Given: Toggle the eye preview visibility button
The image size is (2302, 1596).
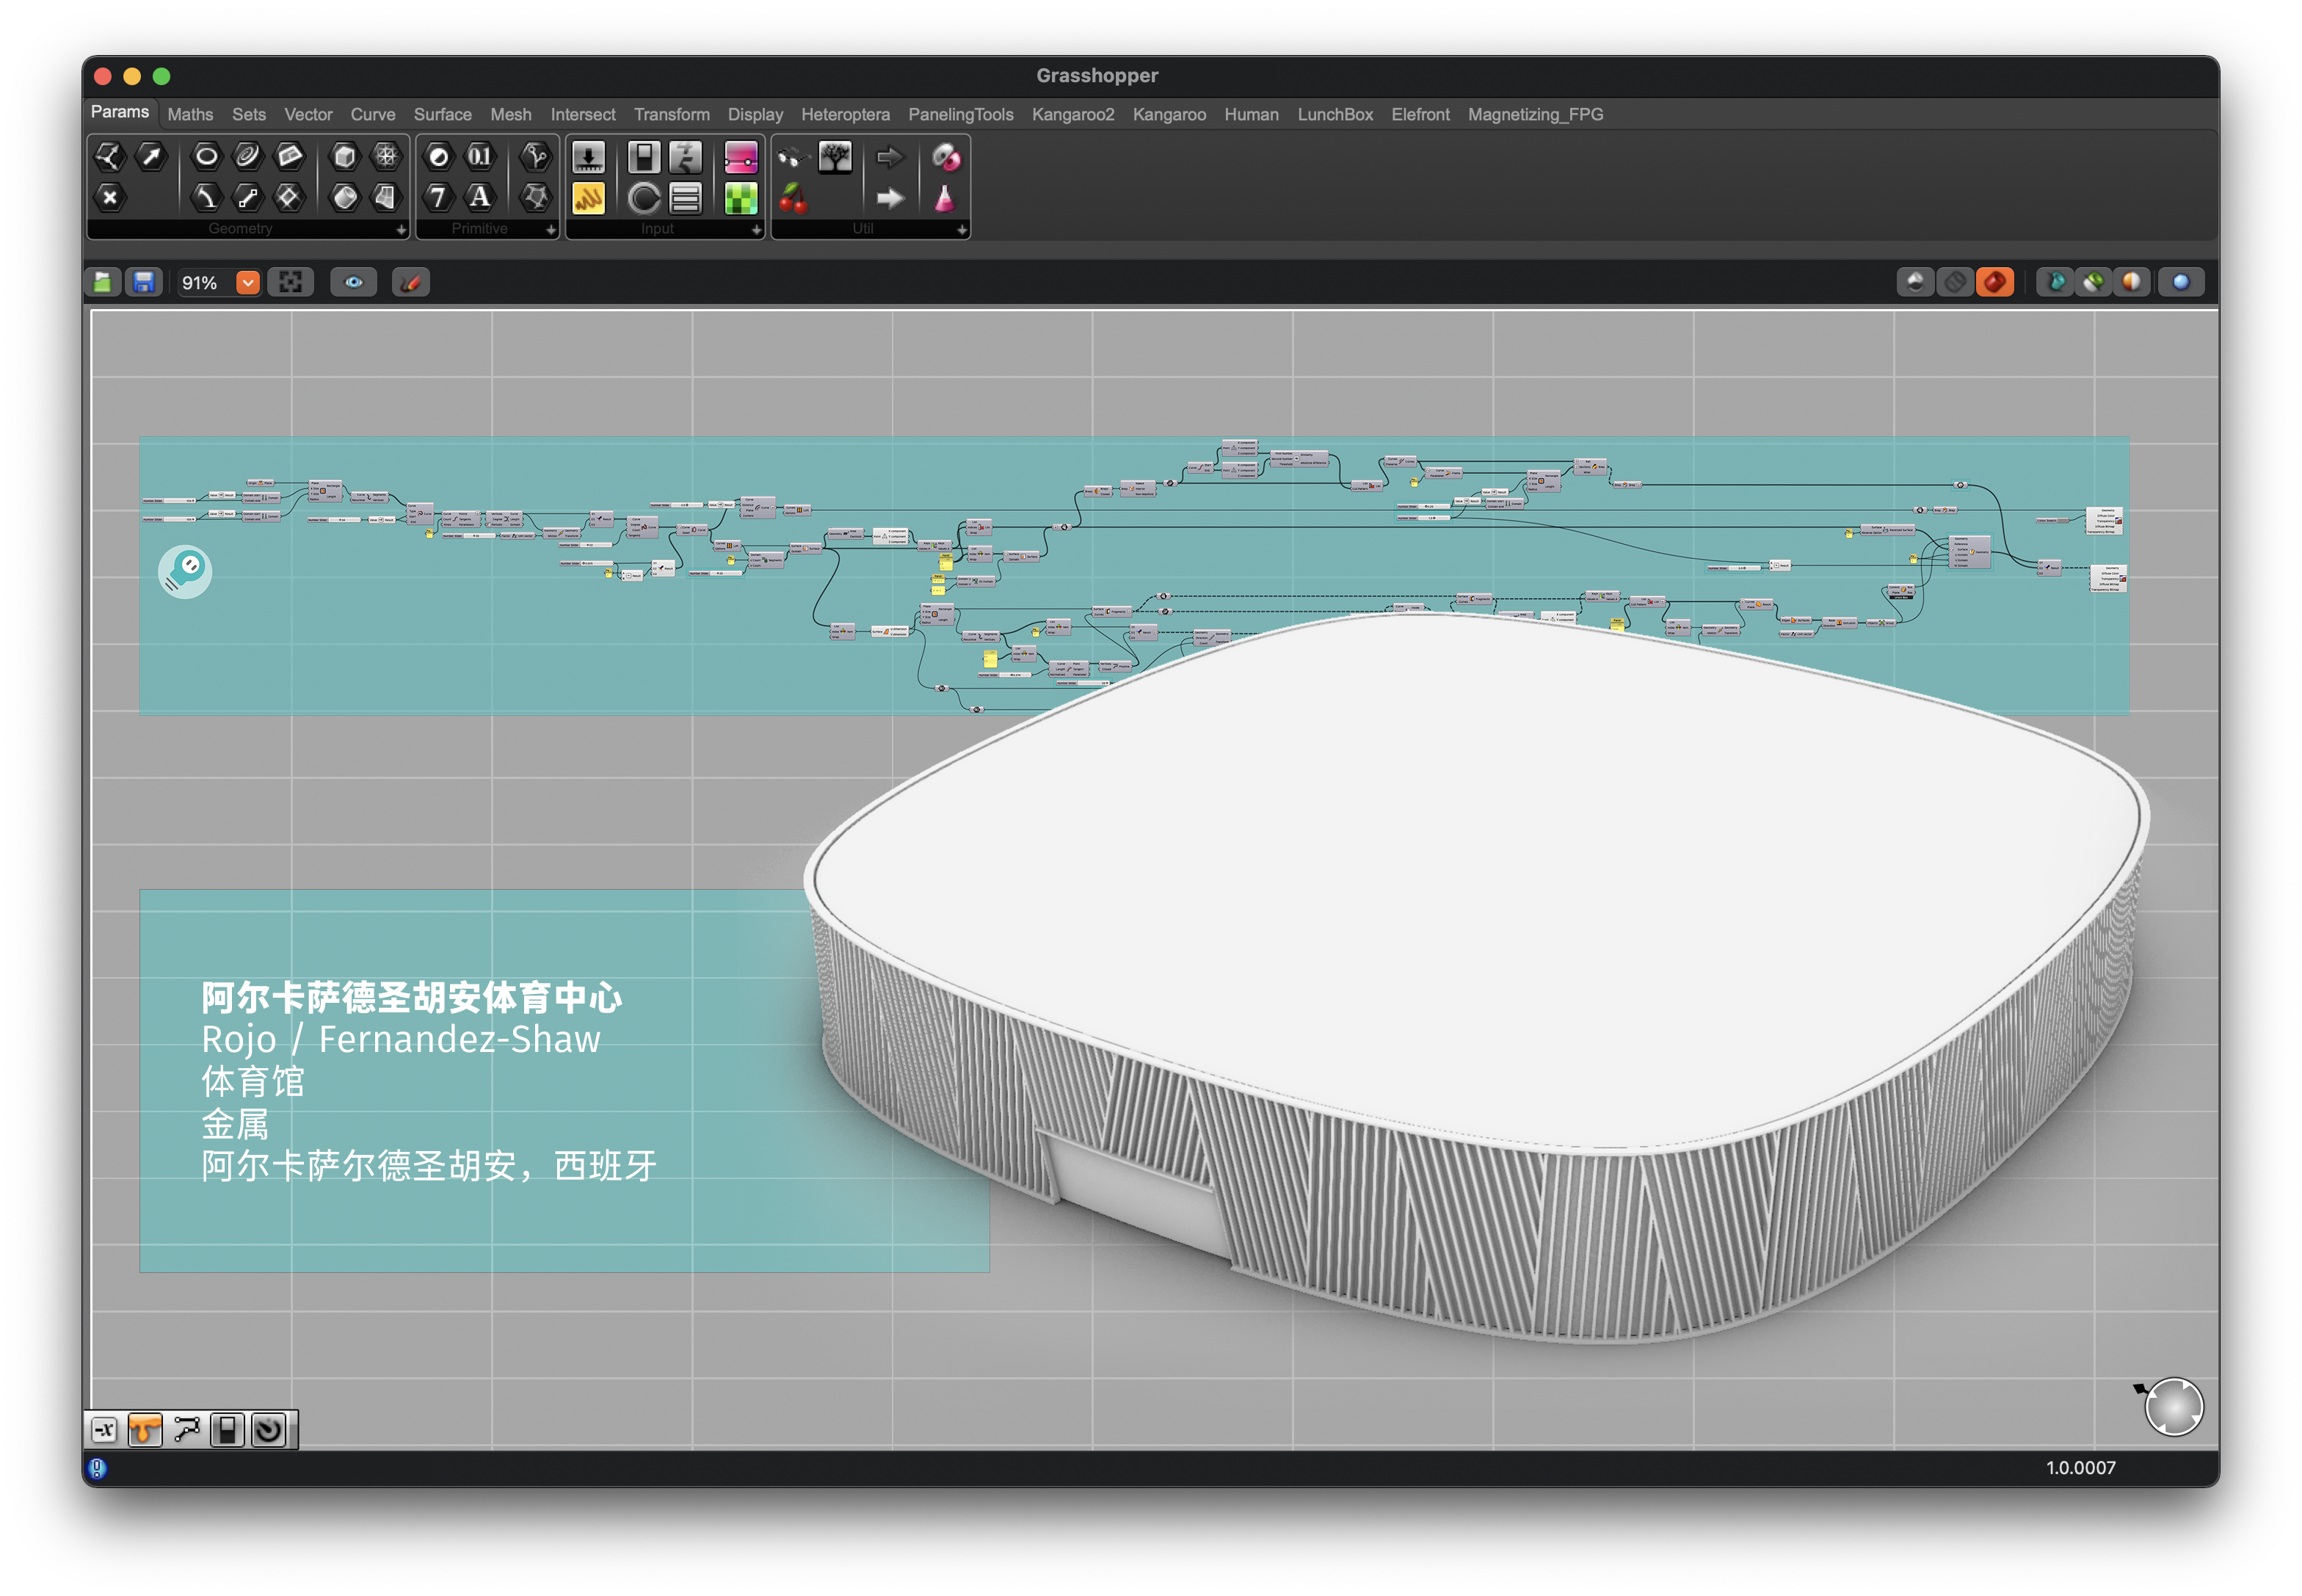Looking at the screenshot, I should [354, 283].
